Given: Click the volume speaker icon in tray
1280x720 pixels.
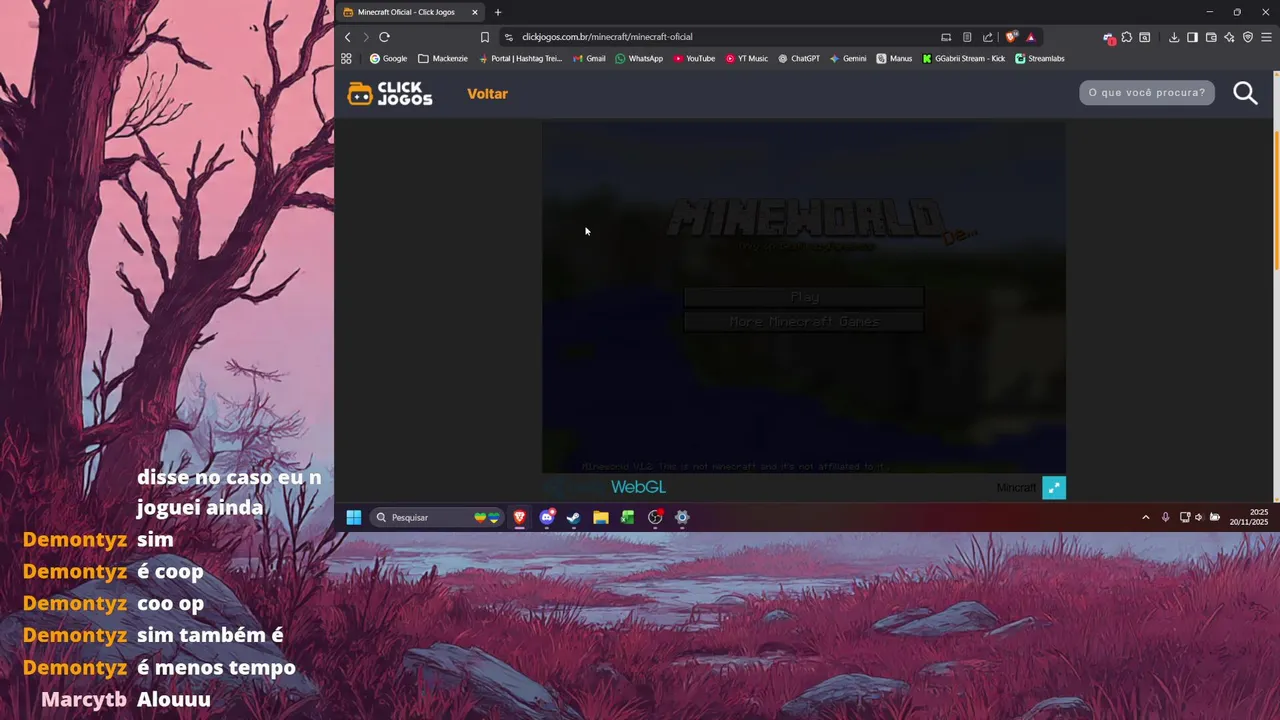Looking at the screenshot, I should [1199, 517].
